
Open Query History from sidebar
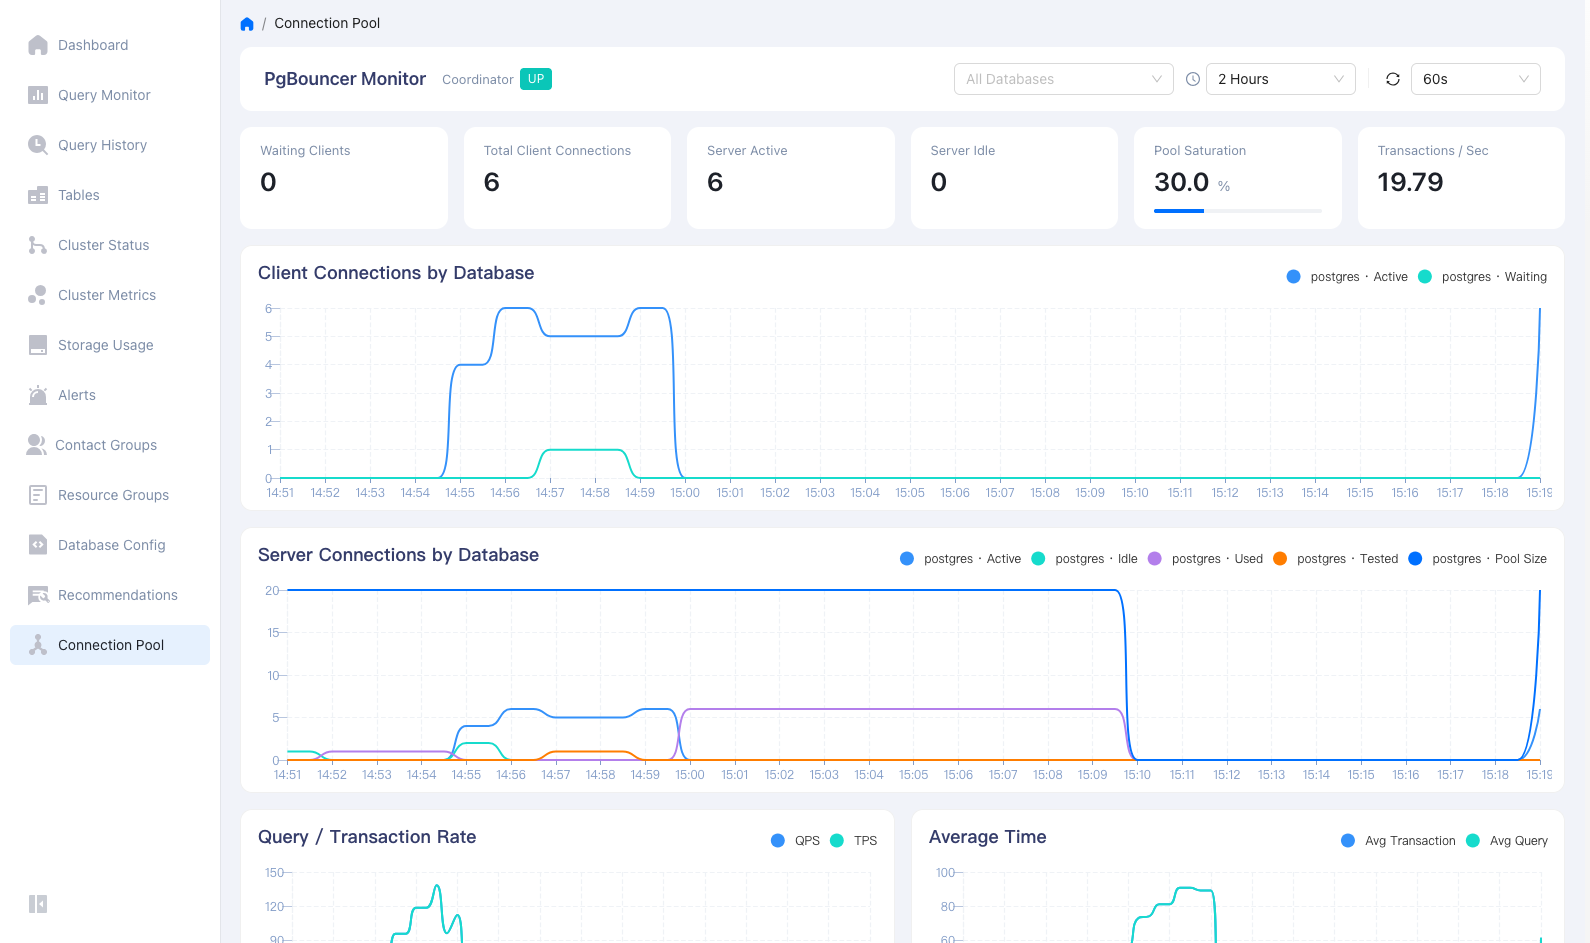coord(110,145)
